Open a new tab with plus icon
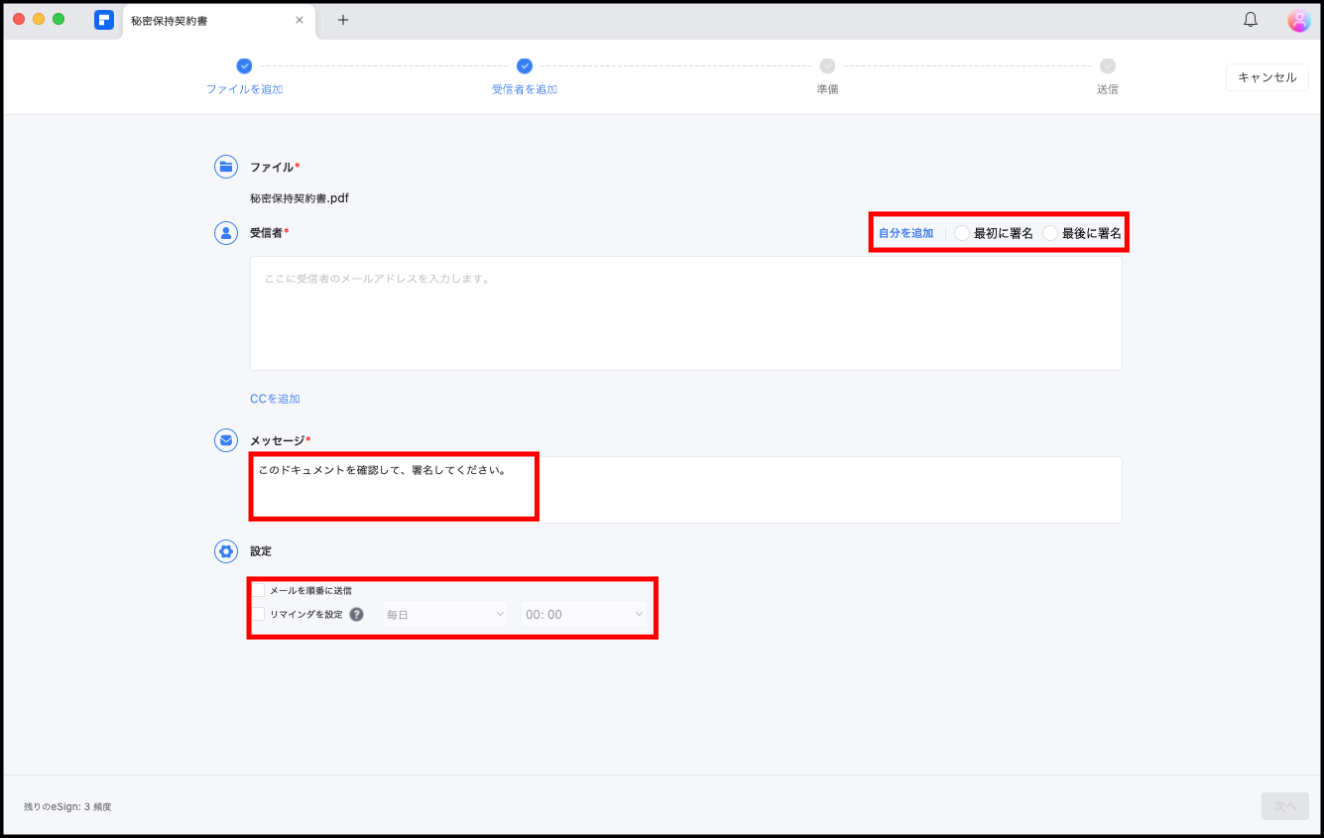1324x838 pixels. (343, 20)
